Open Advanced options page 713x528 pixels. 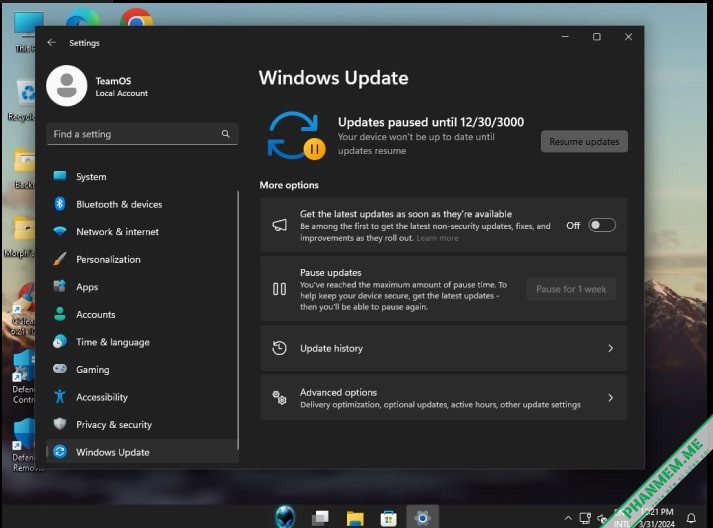443,398
